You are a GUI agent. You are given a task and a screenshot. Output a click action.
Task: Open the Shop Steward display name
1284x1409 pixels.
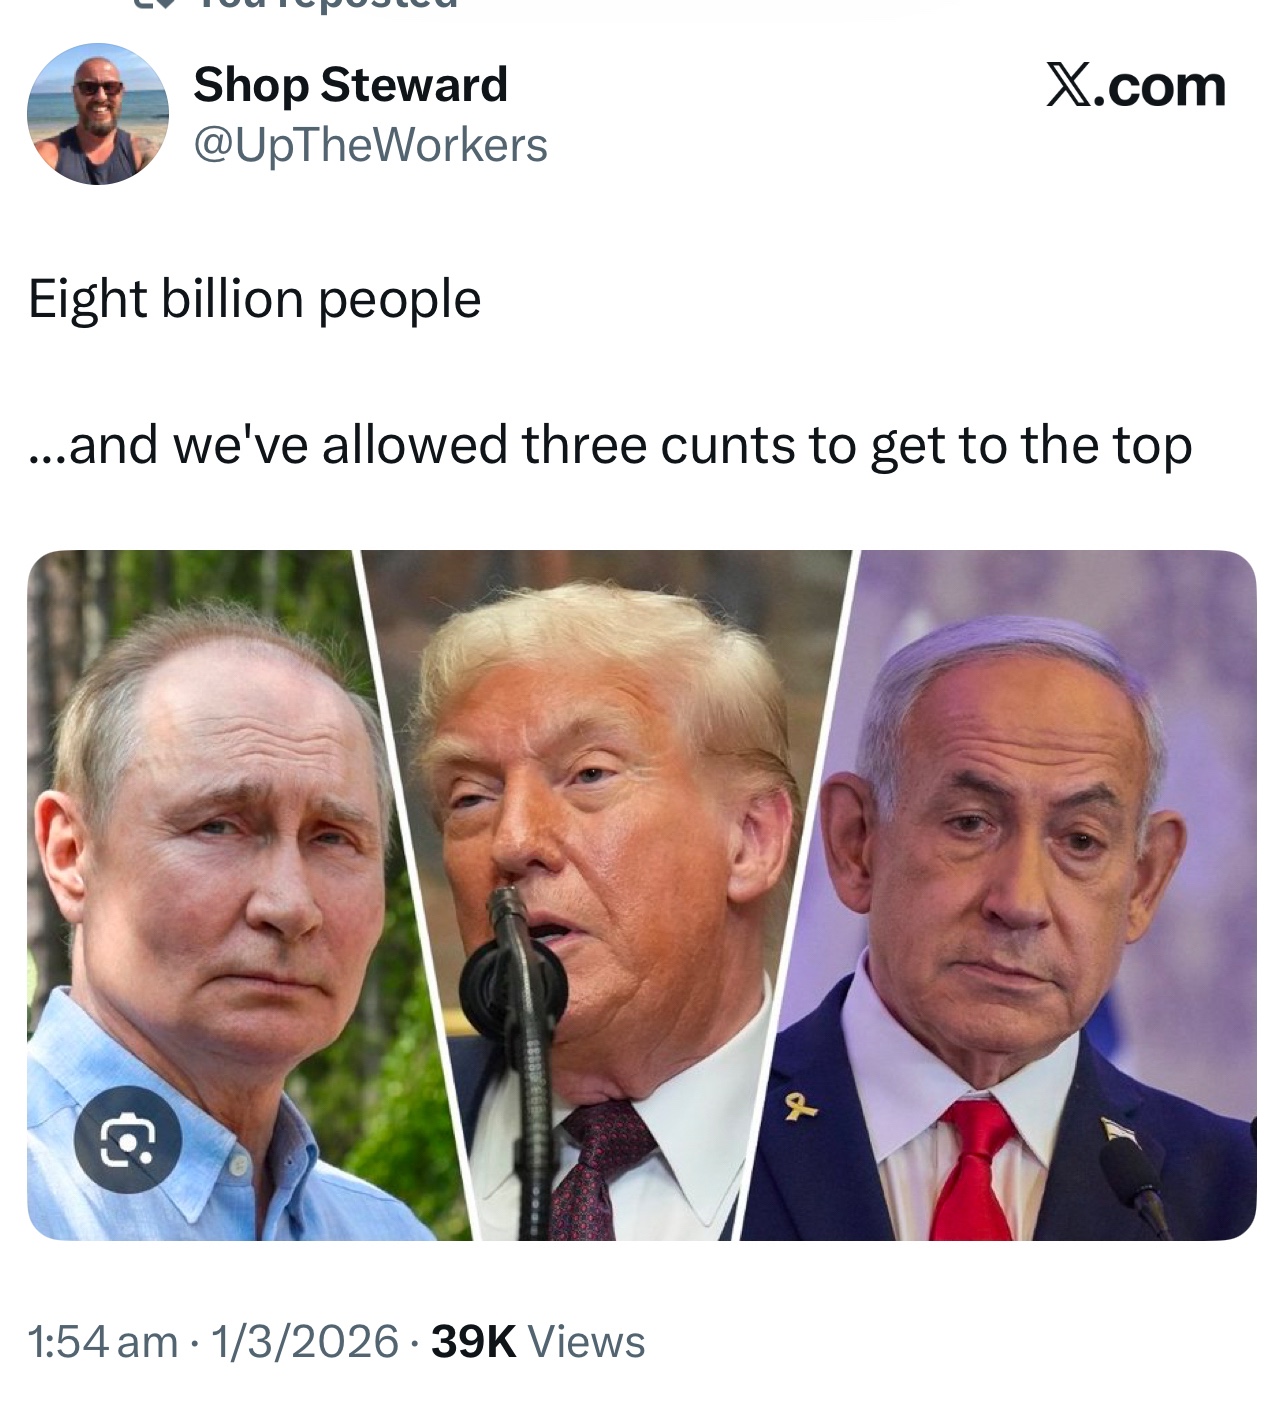point(350,84)
